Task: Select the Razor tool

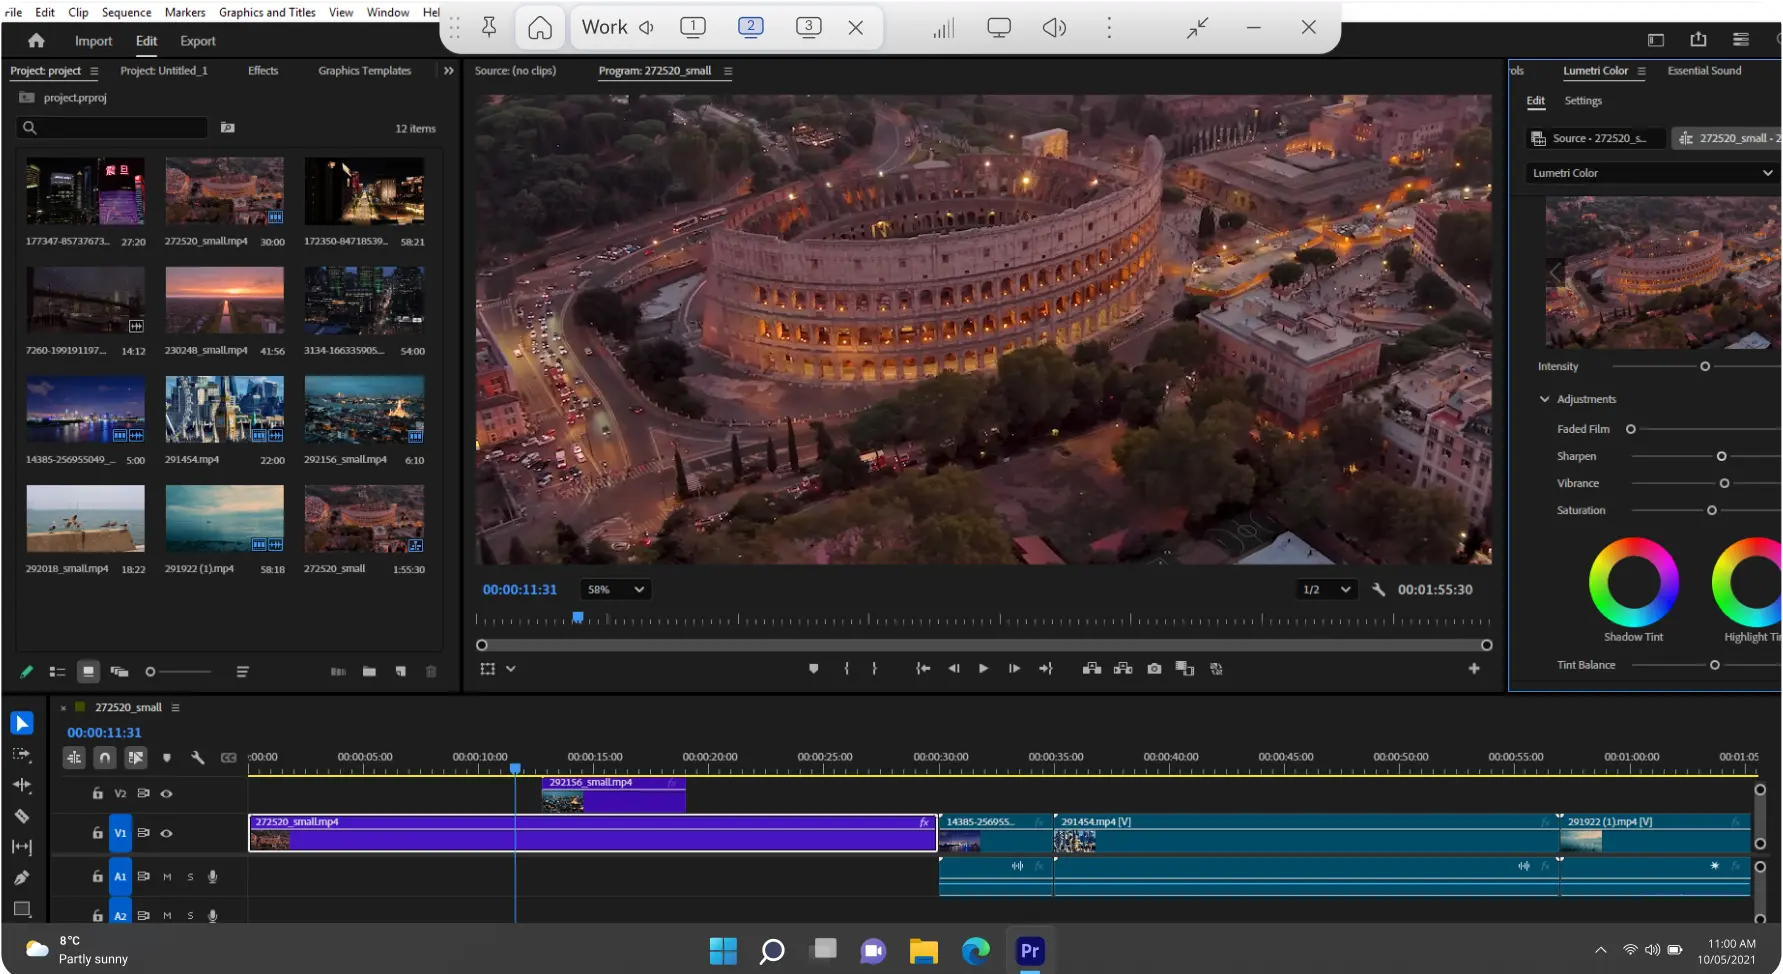Action: (x=22, y=816)
